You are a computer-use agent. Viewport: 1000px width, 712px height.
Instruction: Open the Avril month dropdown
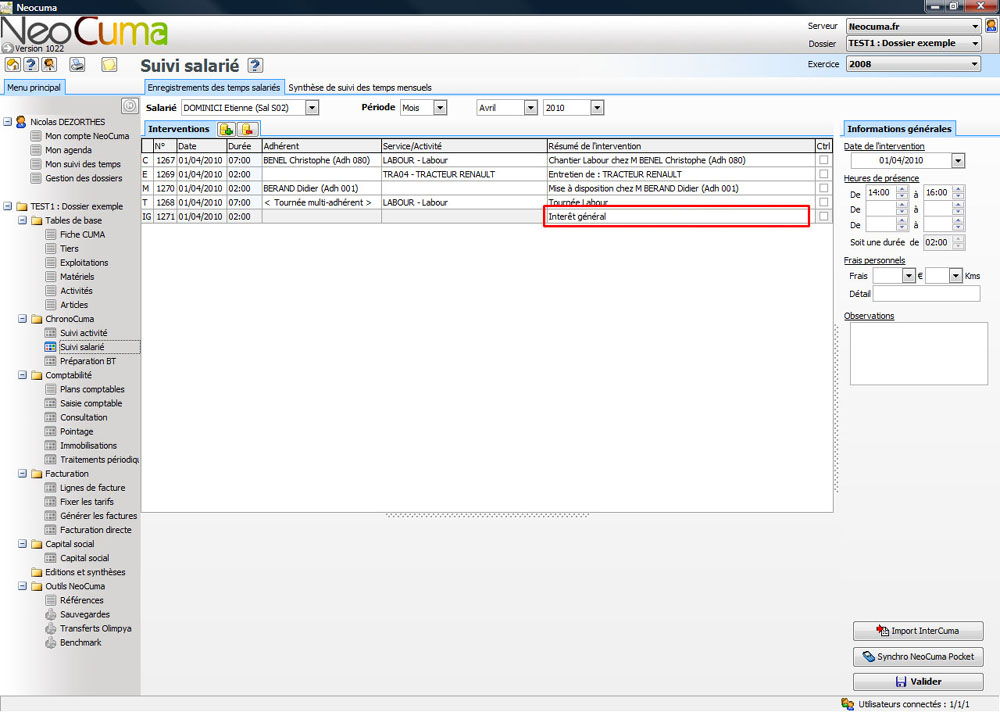530,108
